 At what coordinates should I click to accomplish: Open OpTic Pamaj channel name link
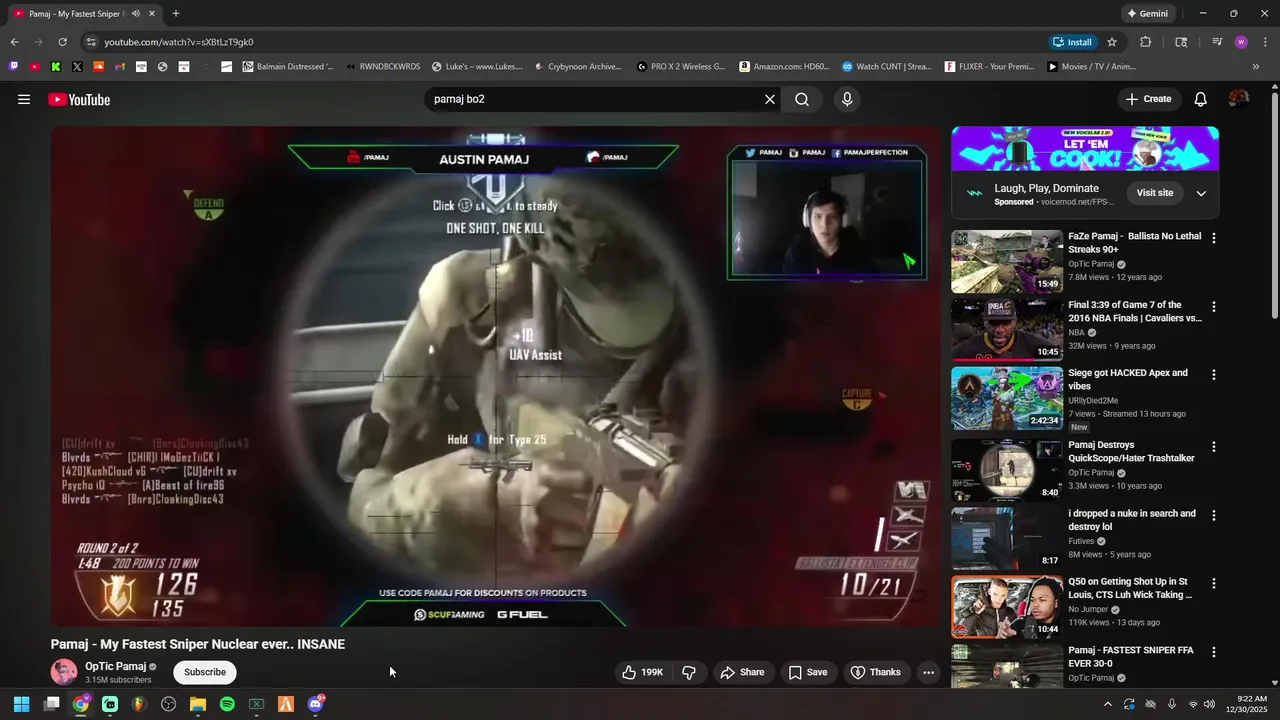click(115, 666)
